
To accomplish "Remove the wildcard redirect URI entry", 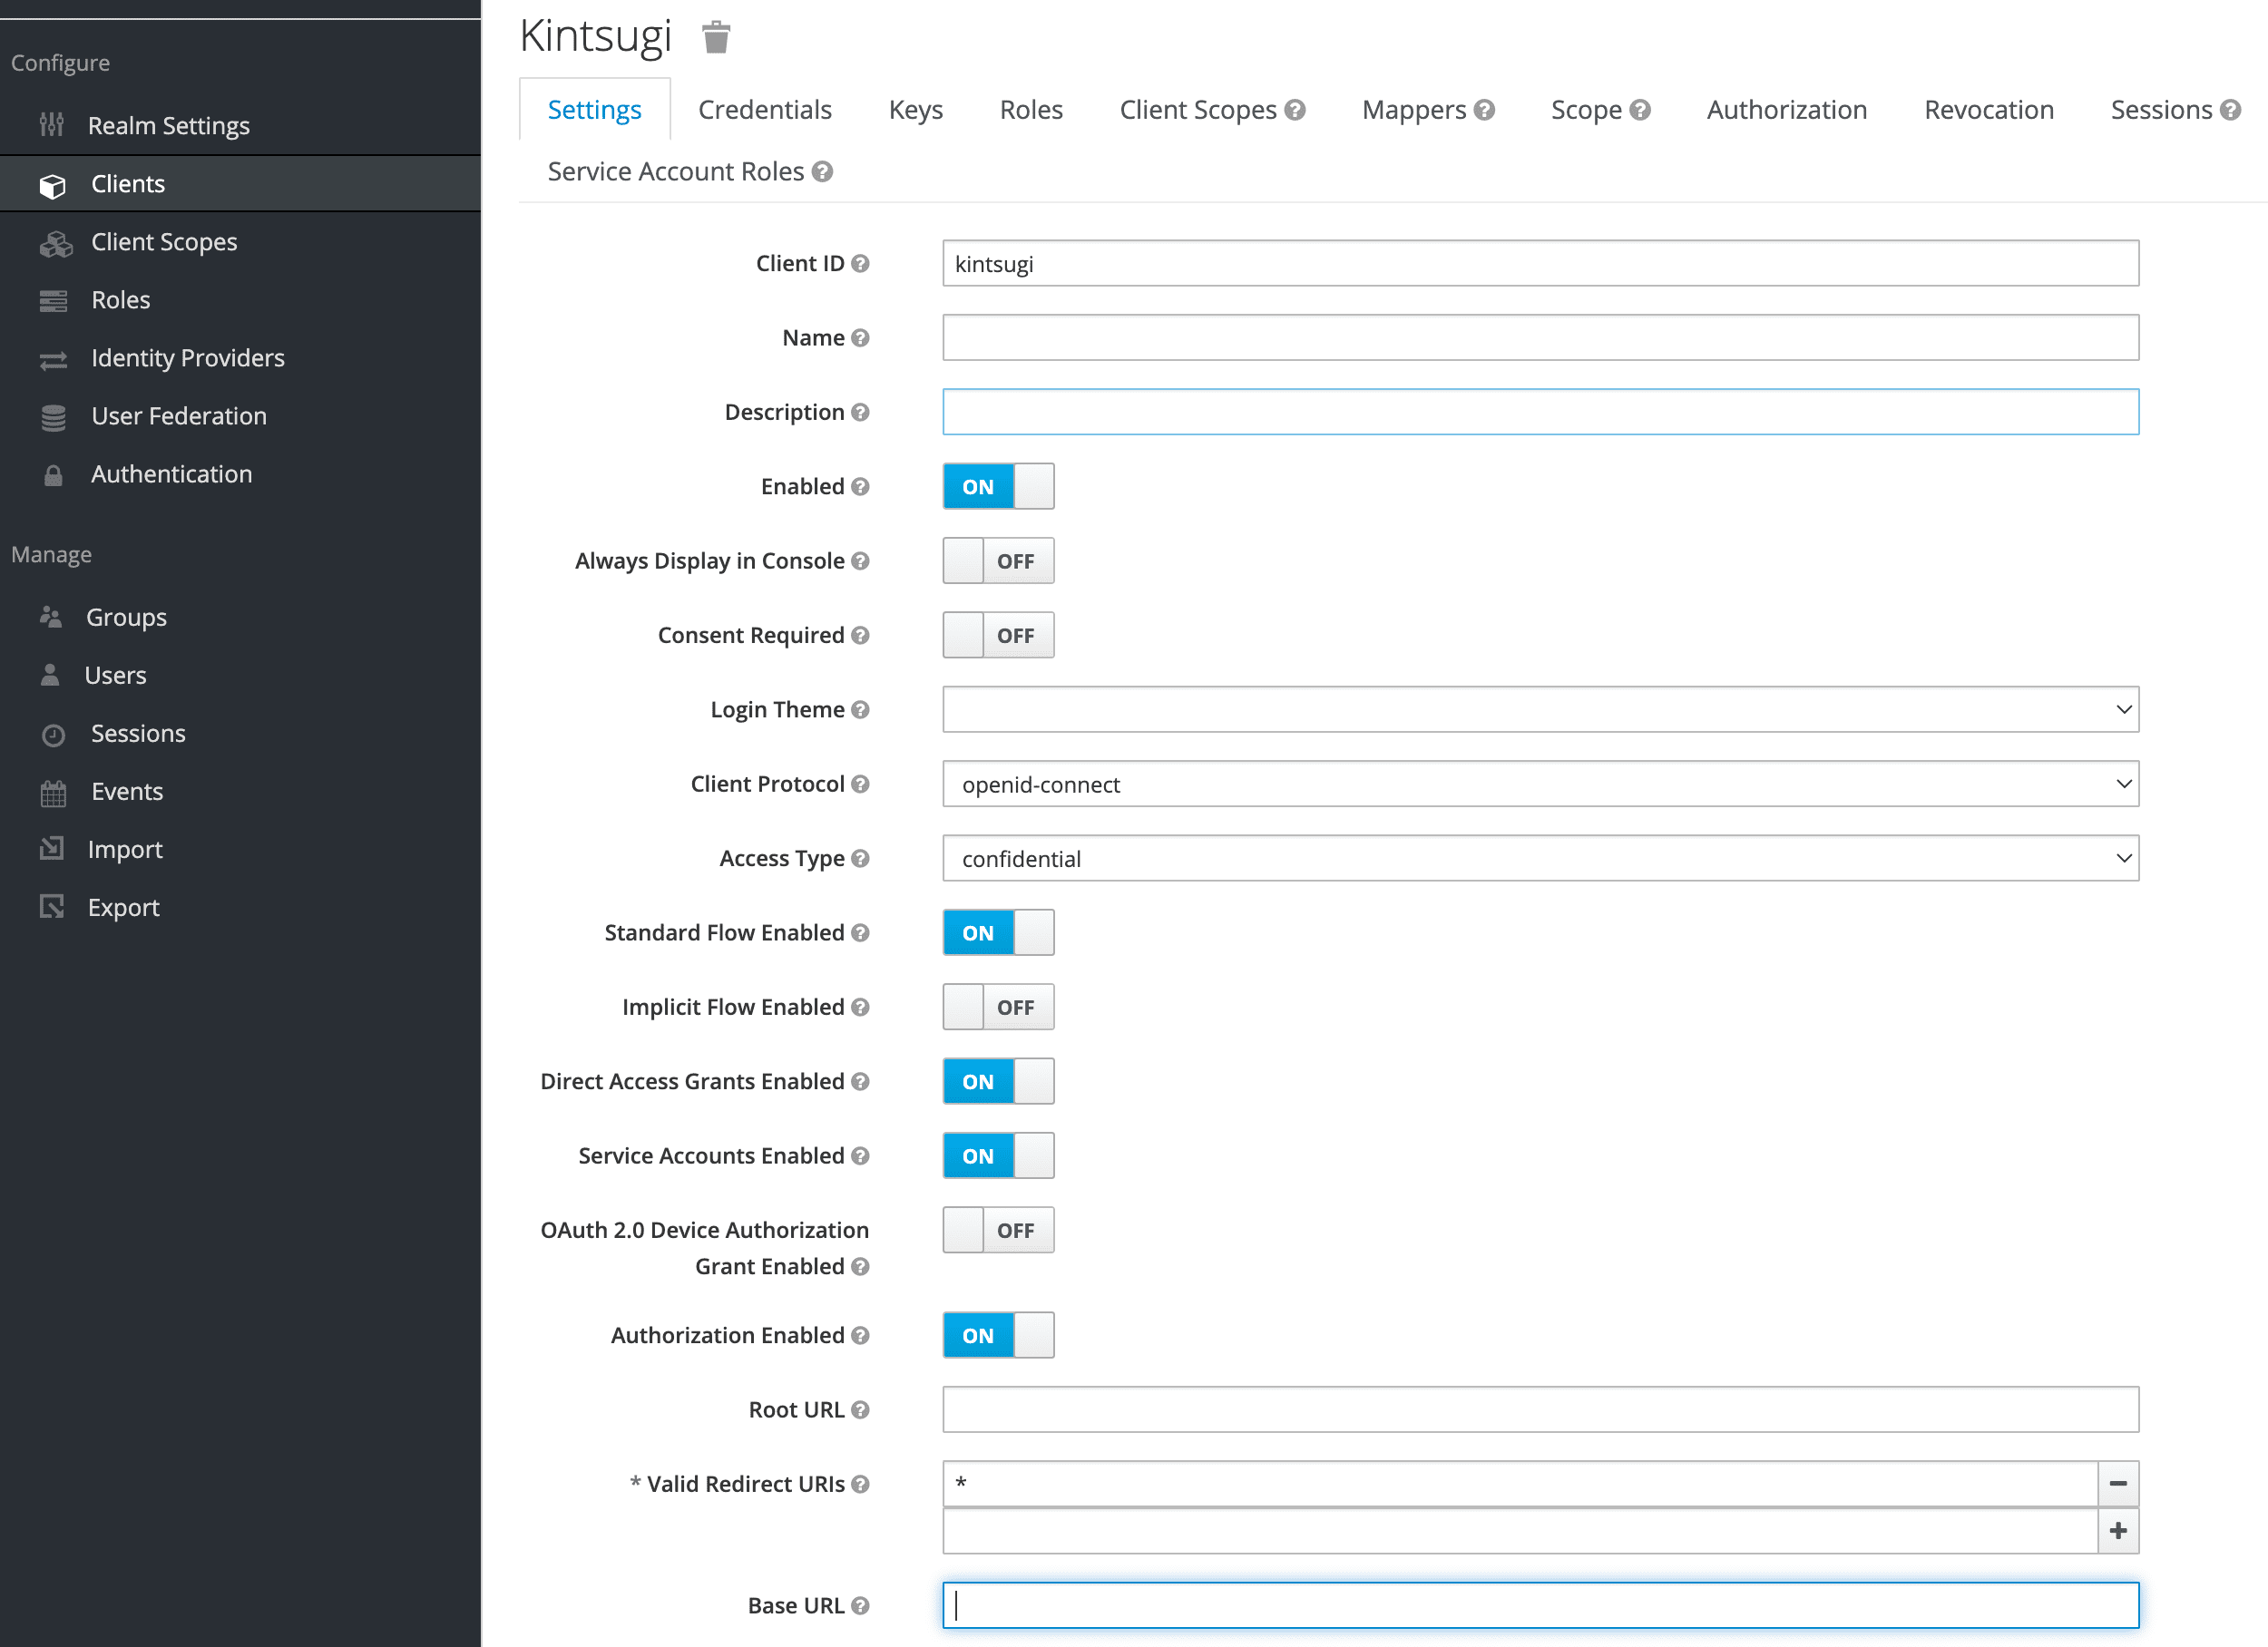I will [2117, 1484].
